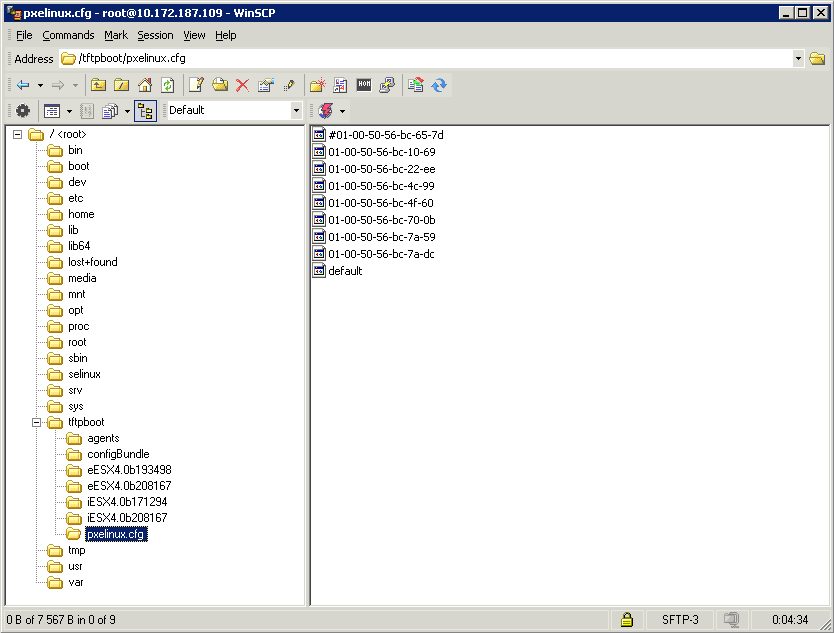Select the configBundle subfolder
Image resolution: width=834 pixels, height=633 pixels.
pos(118,454)
